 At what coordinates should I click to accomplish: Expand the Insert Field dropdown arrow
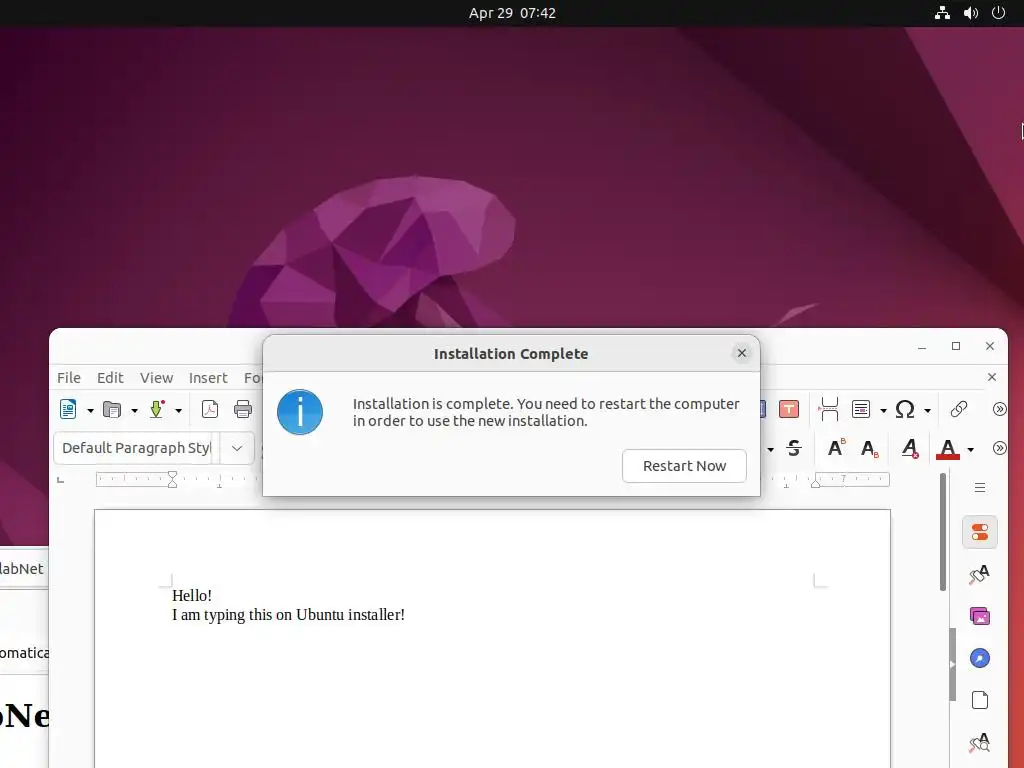pos(883,411)
